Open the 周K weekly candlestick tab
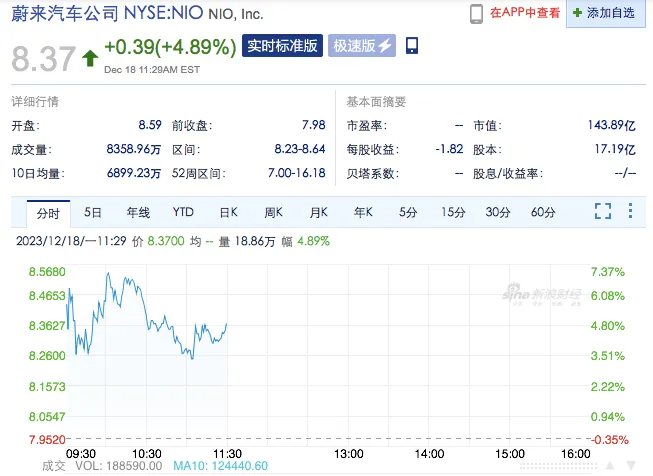 pos(274,212)
